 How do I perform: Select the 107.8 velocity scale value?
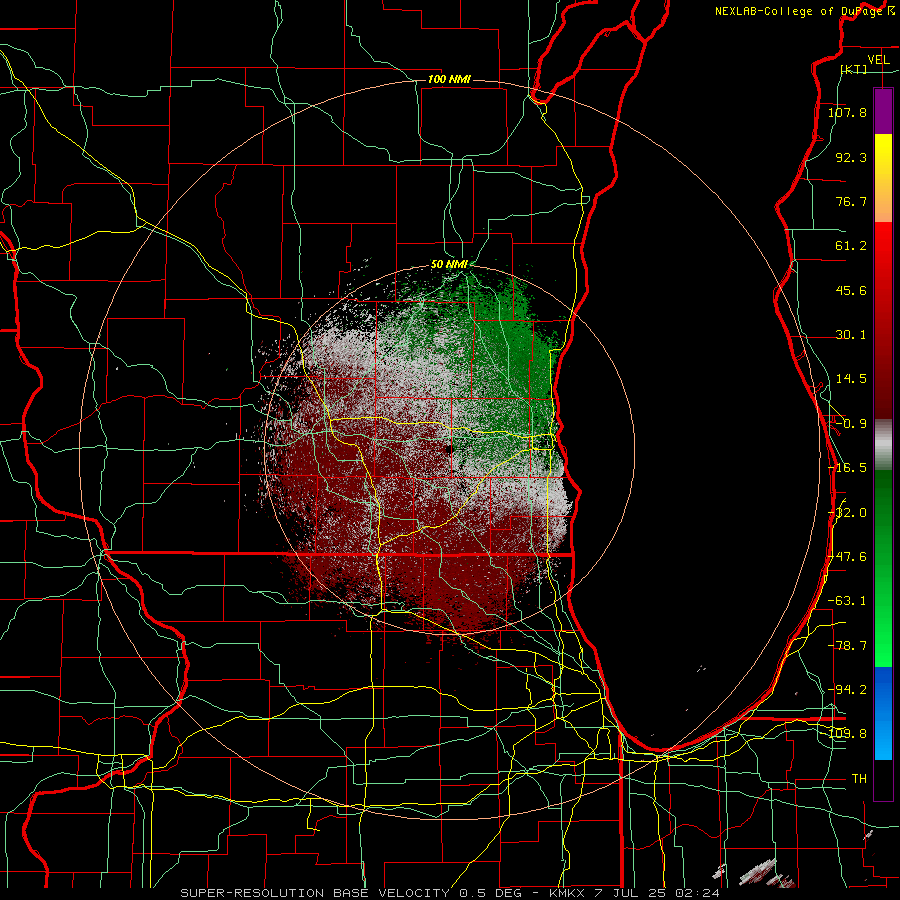click(x=847, y=112)
